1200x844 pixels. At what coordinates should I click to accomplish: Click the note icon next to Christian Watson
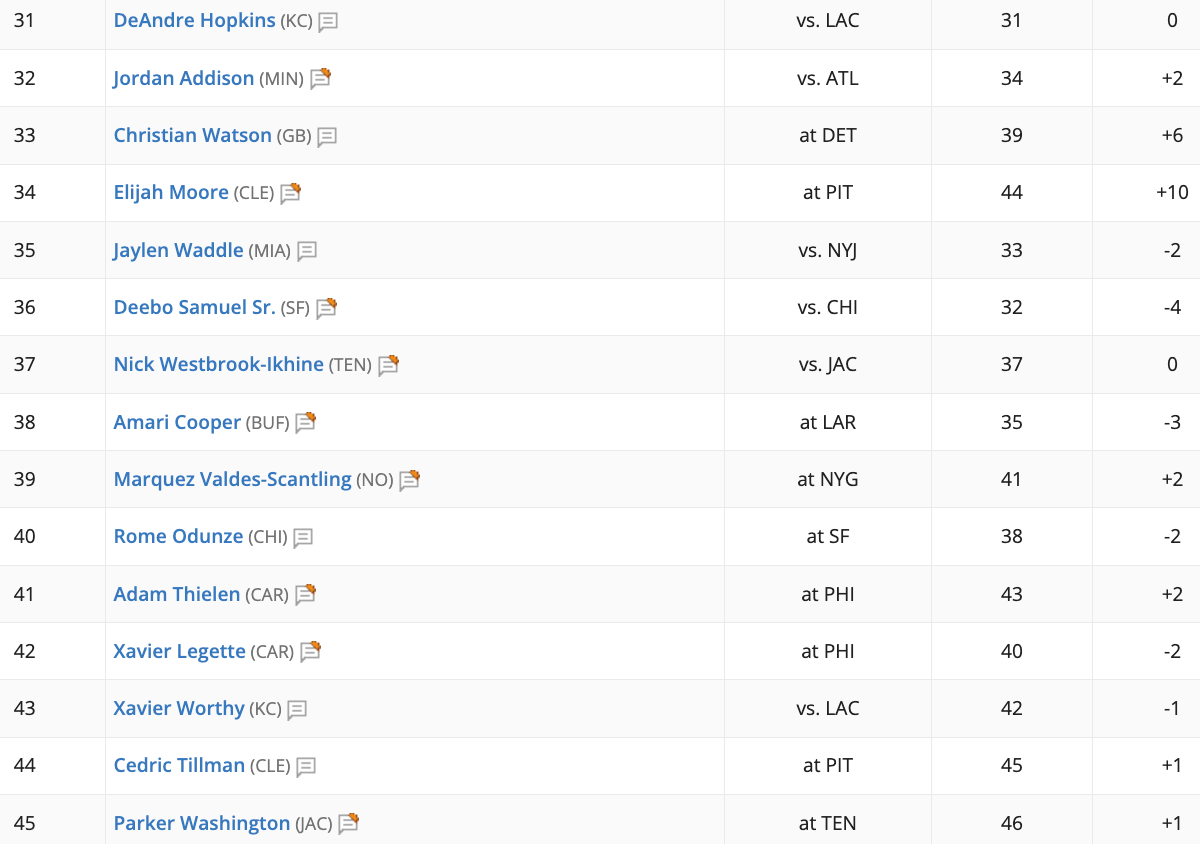327,137
